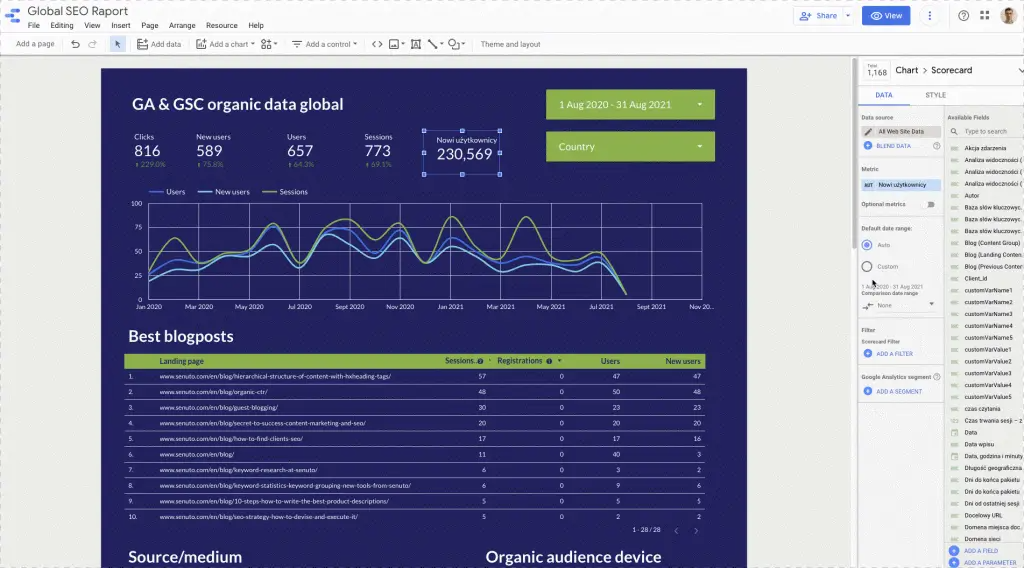This screenshot has width=1024, height=568.
Task: Select the Client_Id field
Action: [976, 278]
